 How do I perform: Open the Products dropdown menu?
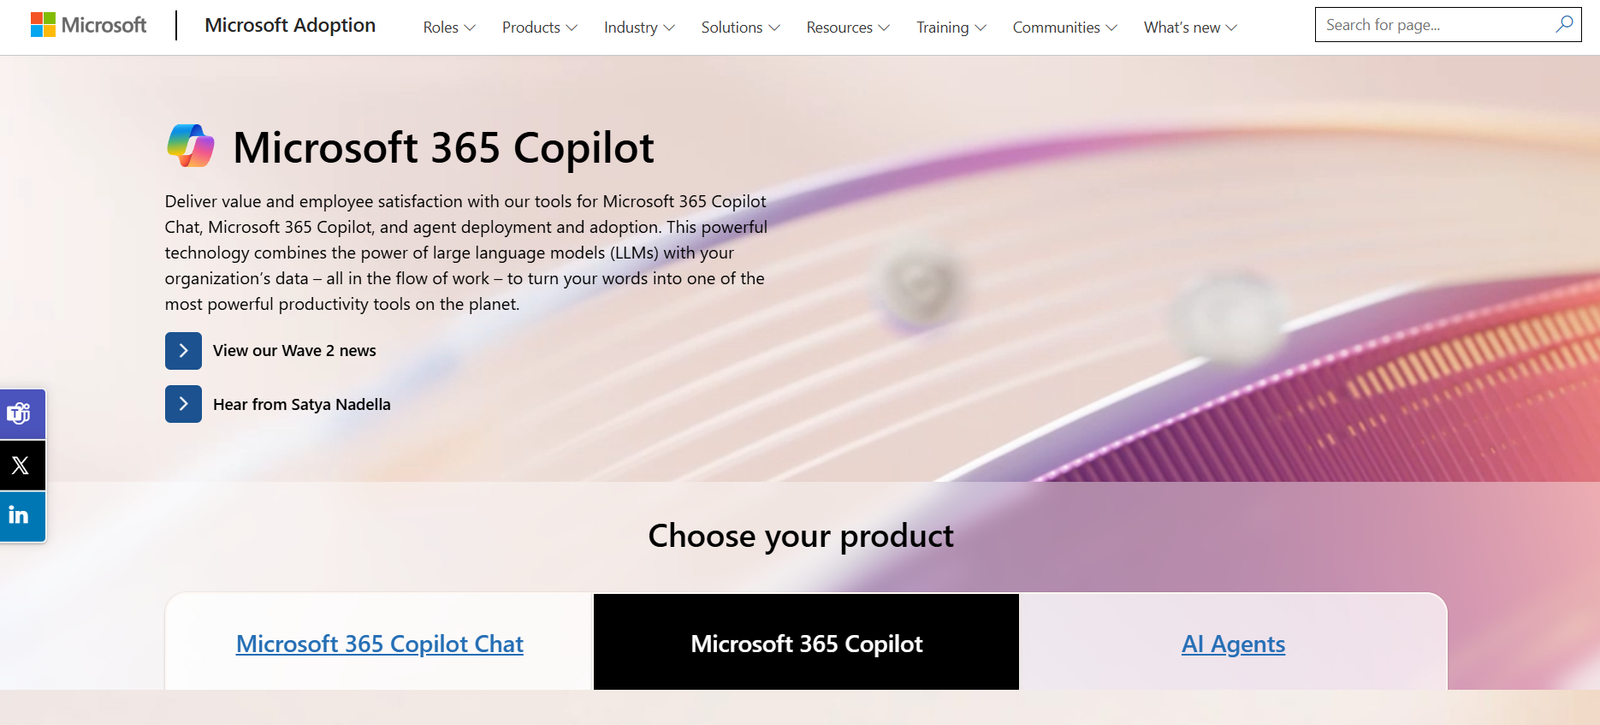[539, 28]
